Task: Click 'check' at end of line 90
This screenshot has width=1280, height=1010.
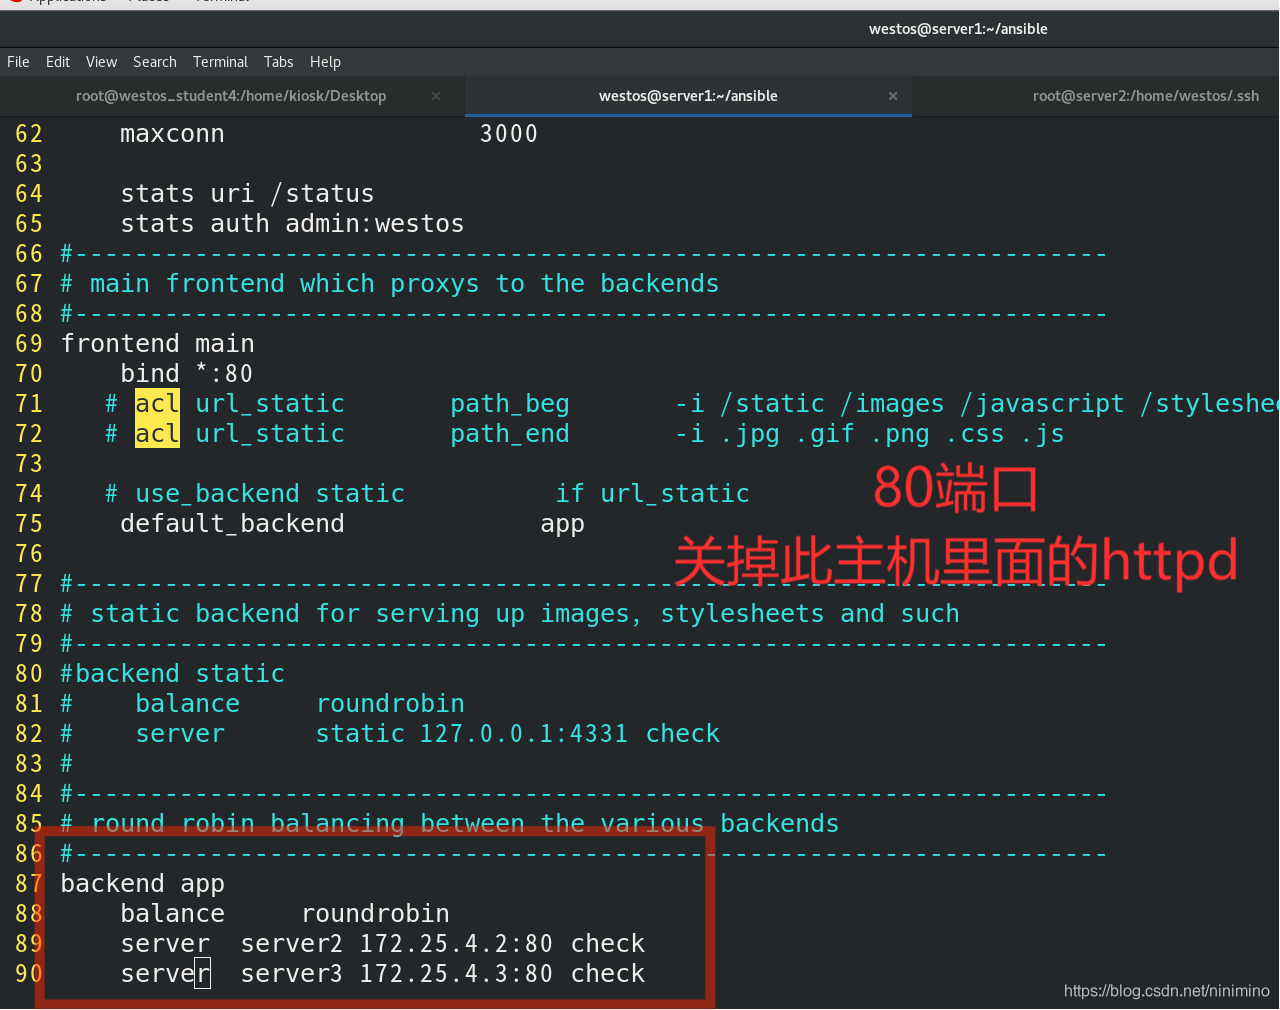Action: (608, 974)
